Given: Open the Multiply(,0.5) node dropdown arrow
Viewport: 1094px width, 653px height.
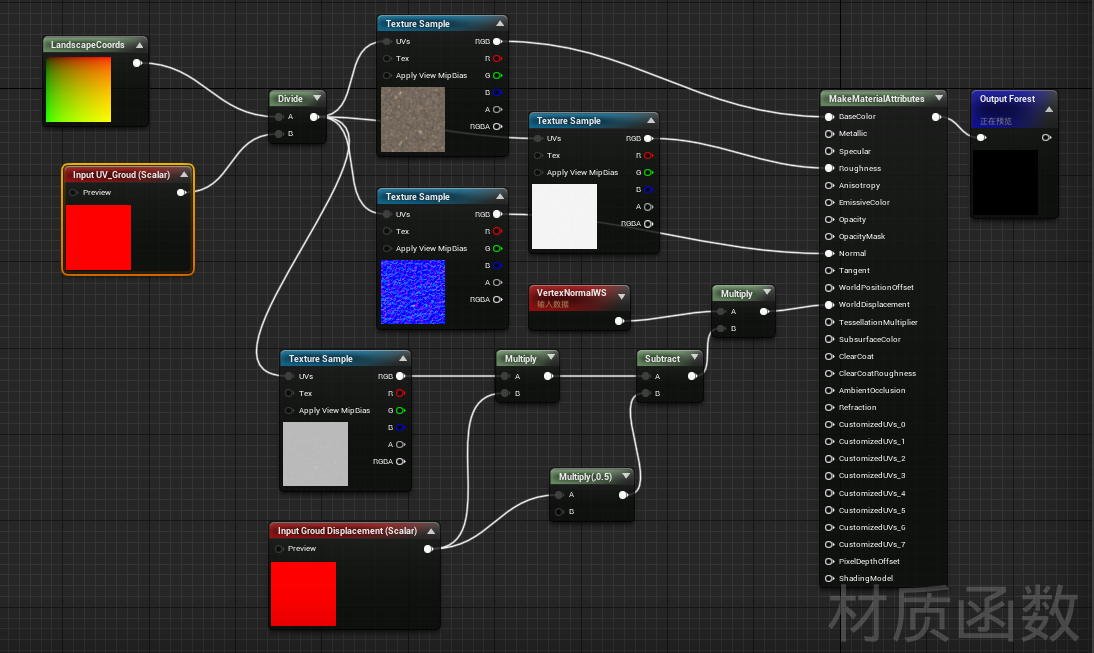Looking at the screenshot, I should [626, 476].
